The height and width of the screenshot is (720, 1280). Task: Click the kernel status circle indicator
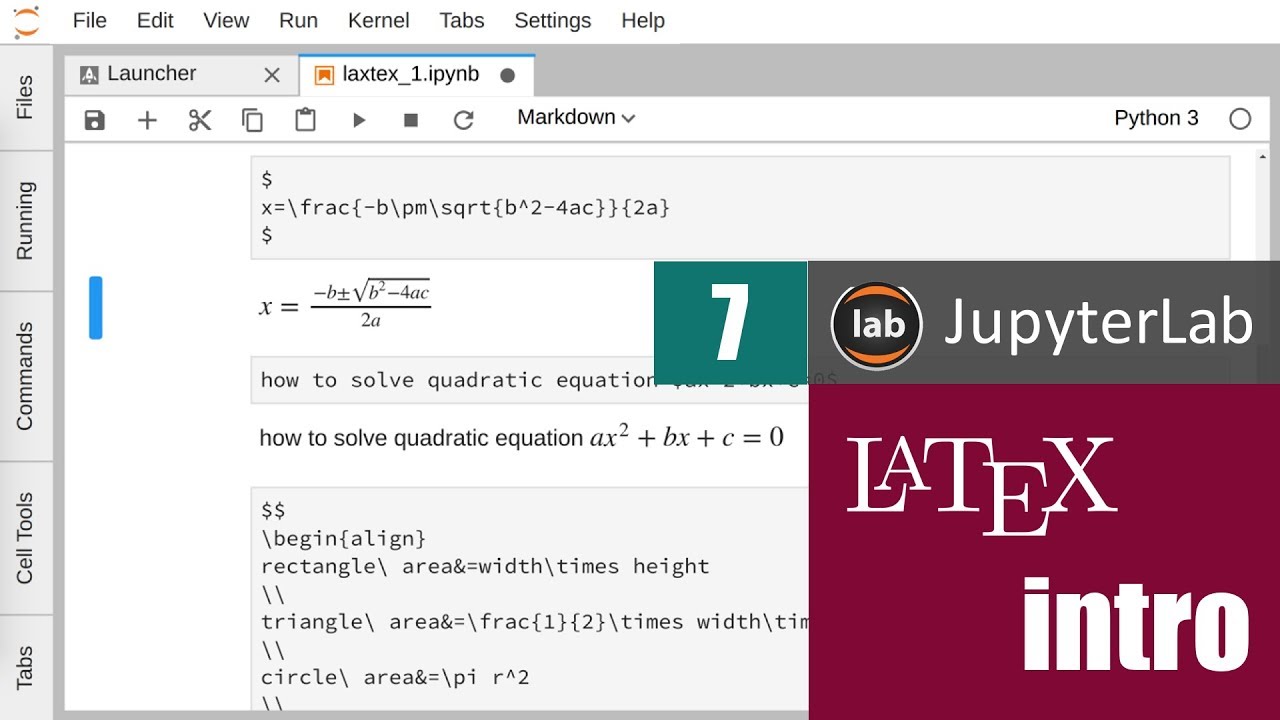1240,119
